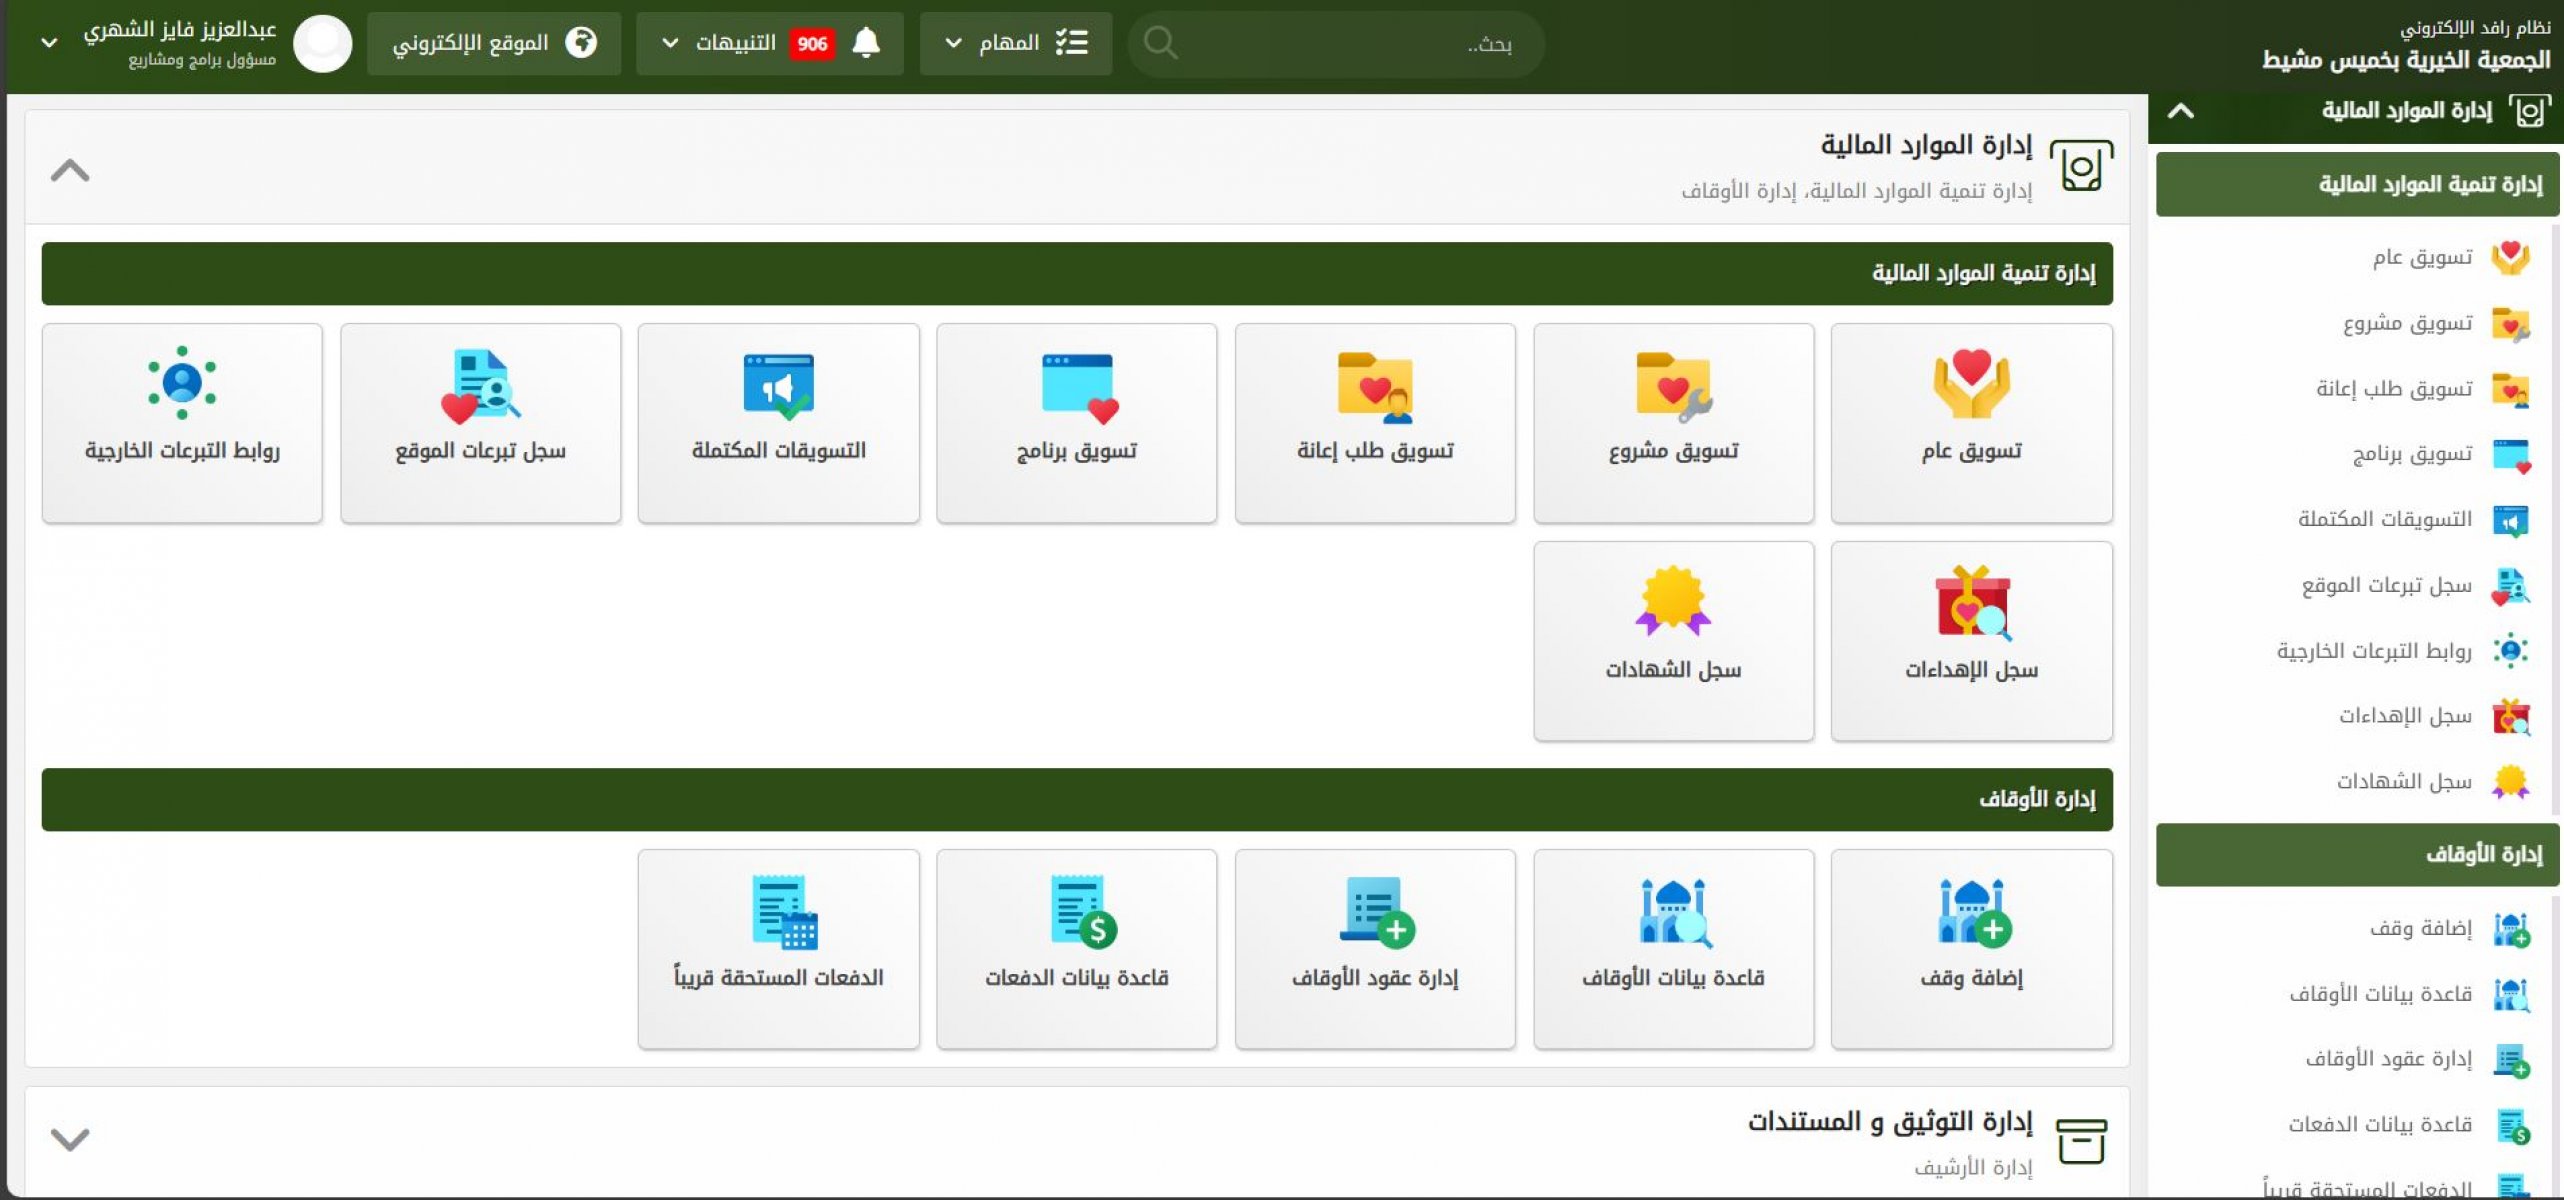Open the إضافة وقف mosque tile
The image size is (2564, 1200).
(x=1970, y=948)
